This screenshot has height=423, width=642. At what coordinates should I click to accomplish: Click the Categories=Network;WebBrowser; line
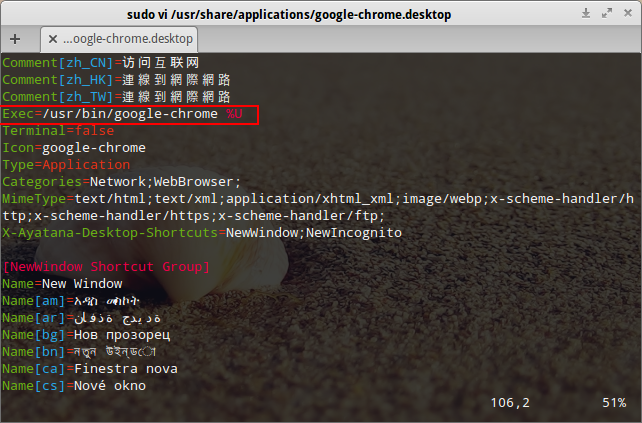pos(122,182)
